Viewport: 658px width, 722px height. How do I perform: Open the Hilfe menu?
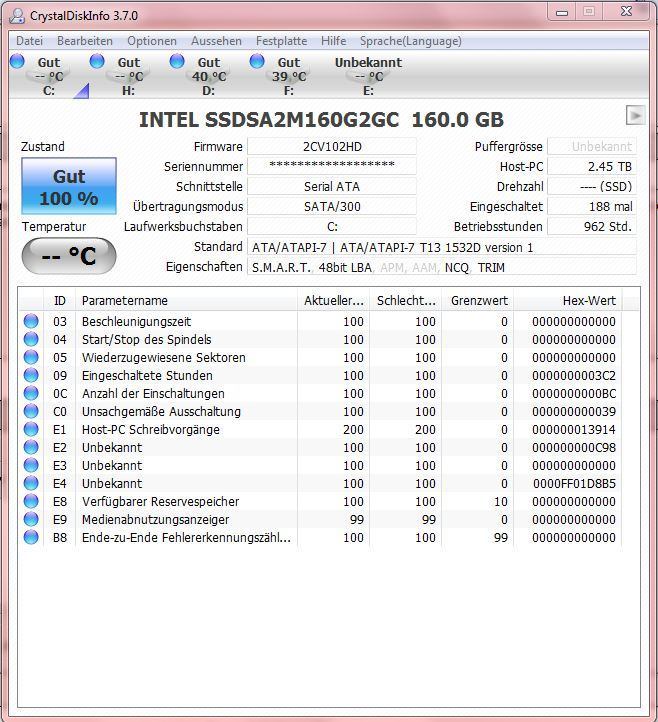(333, 41)
